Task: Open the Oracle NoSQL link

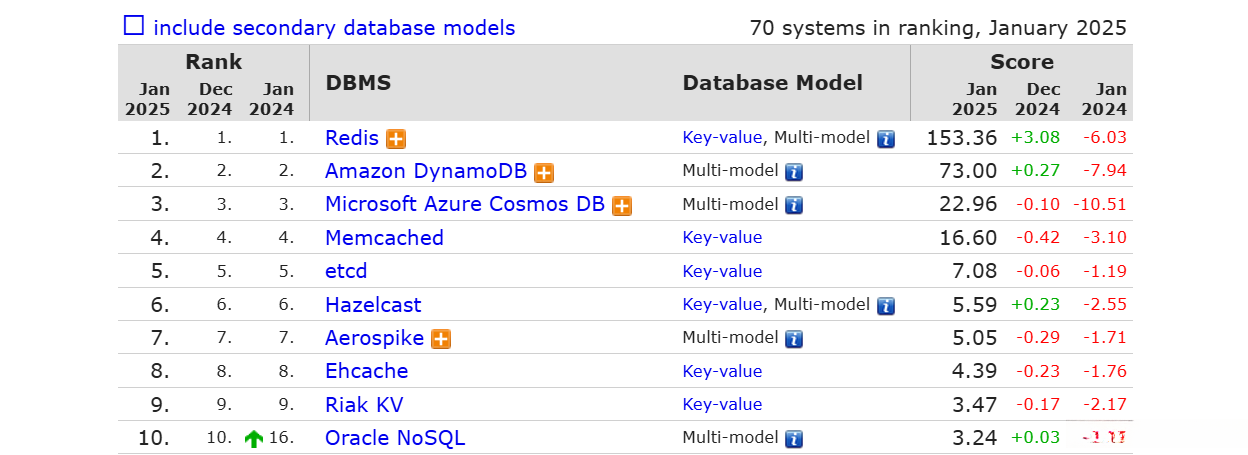Action: [x=395, y=438]
